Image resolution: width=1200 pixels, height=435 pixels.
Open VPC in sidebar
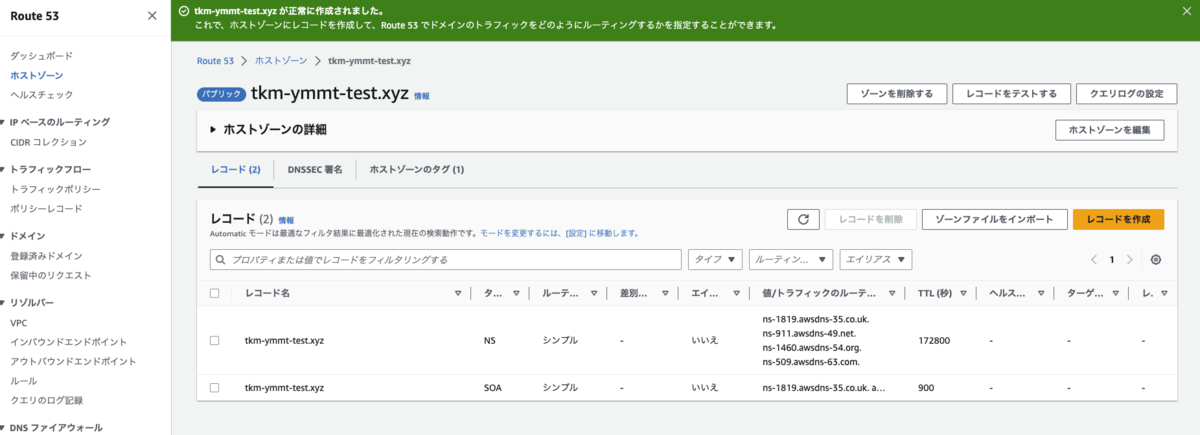[x=19, y=323]
